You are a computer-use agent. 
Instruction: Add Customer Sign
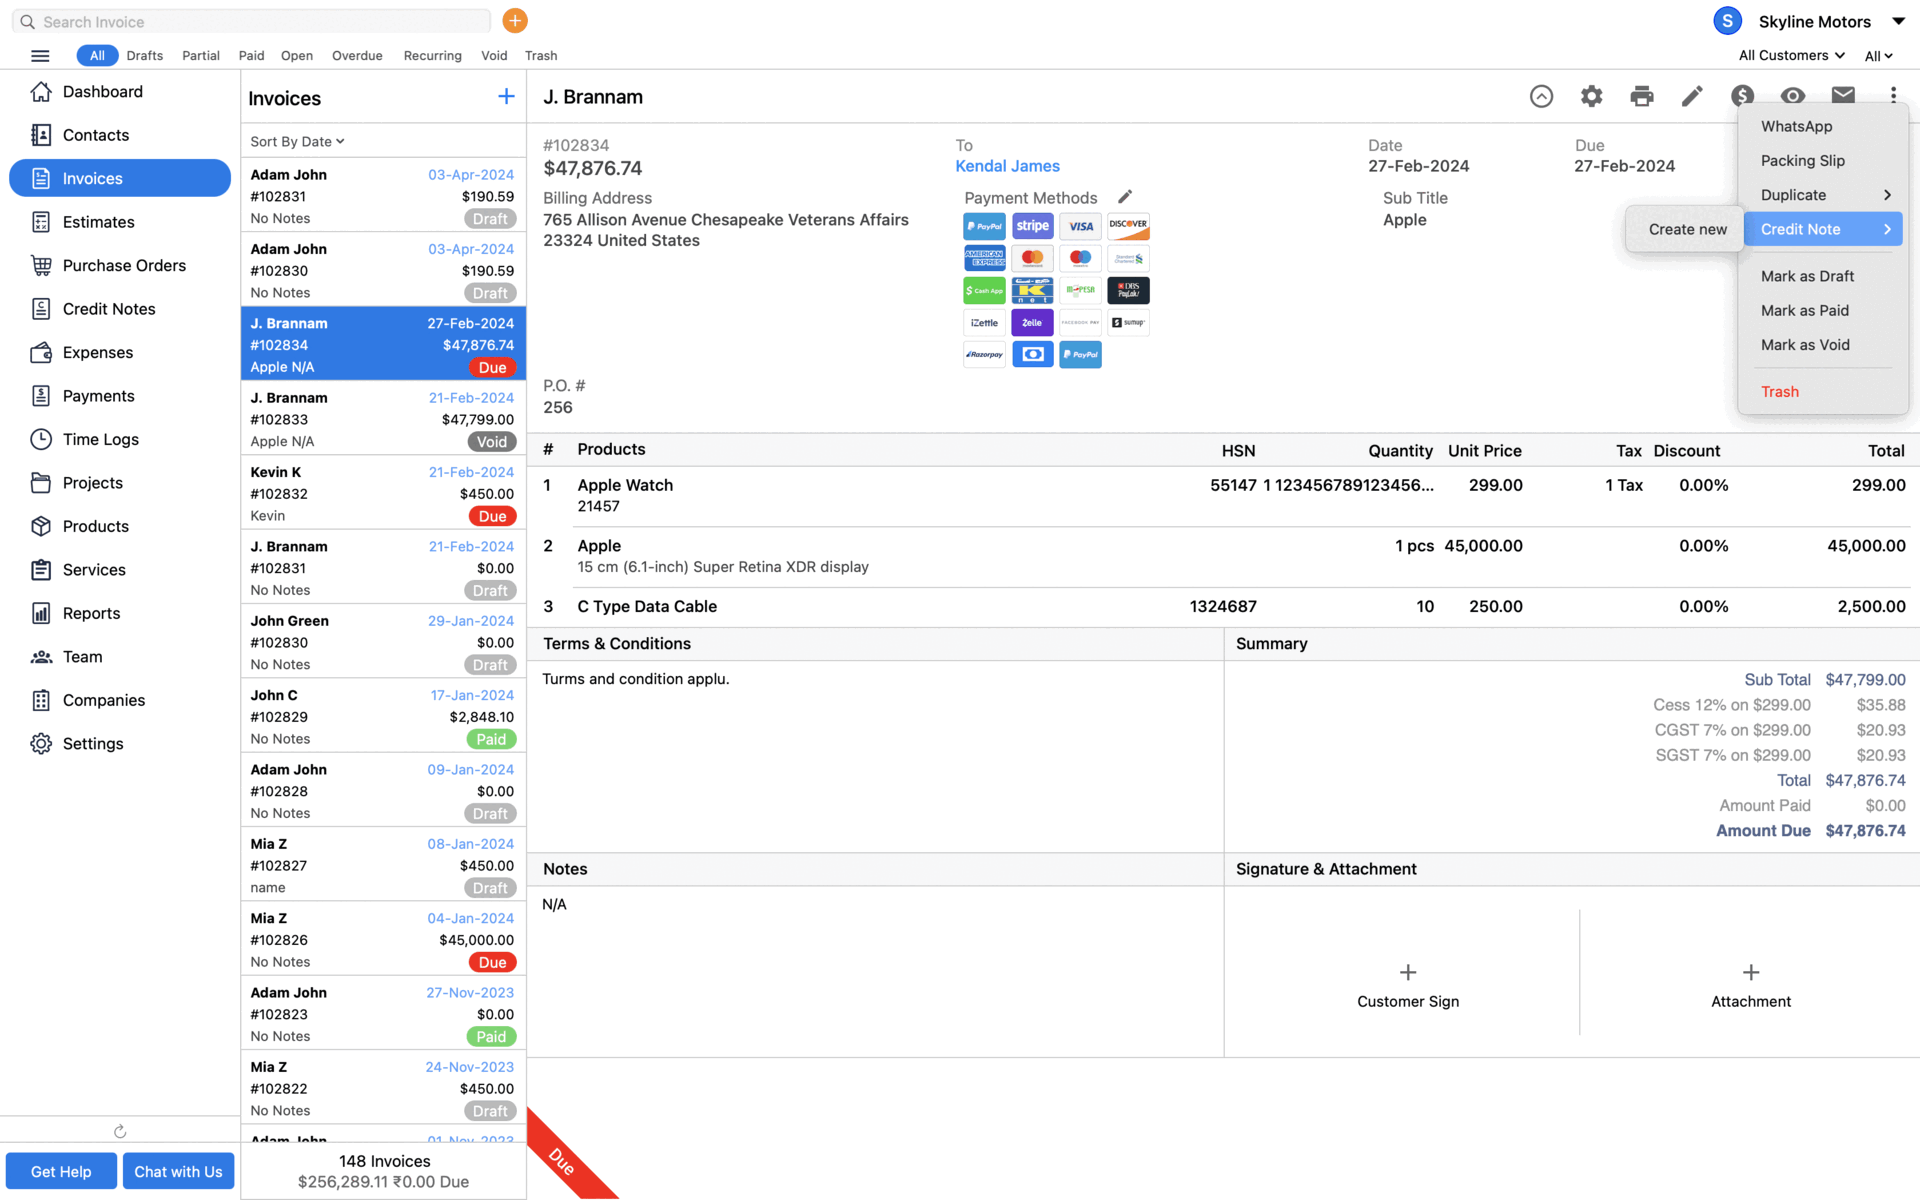pyautogui.click(x=1407, y=985)
